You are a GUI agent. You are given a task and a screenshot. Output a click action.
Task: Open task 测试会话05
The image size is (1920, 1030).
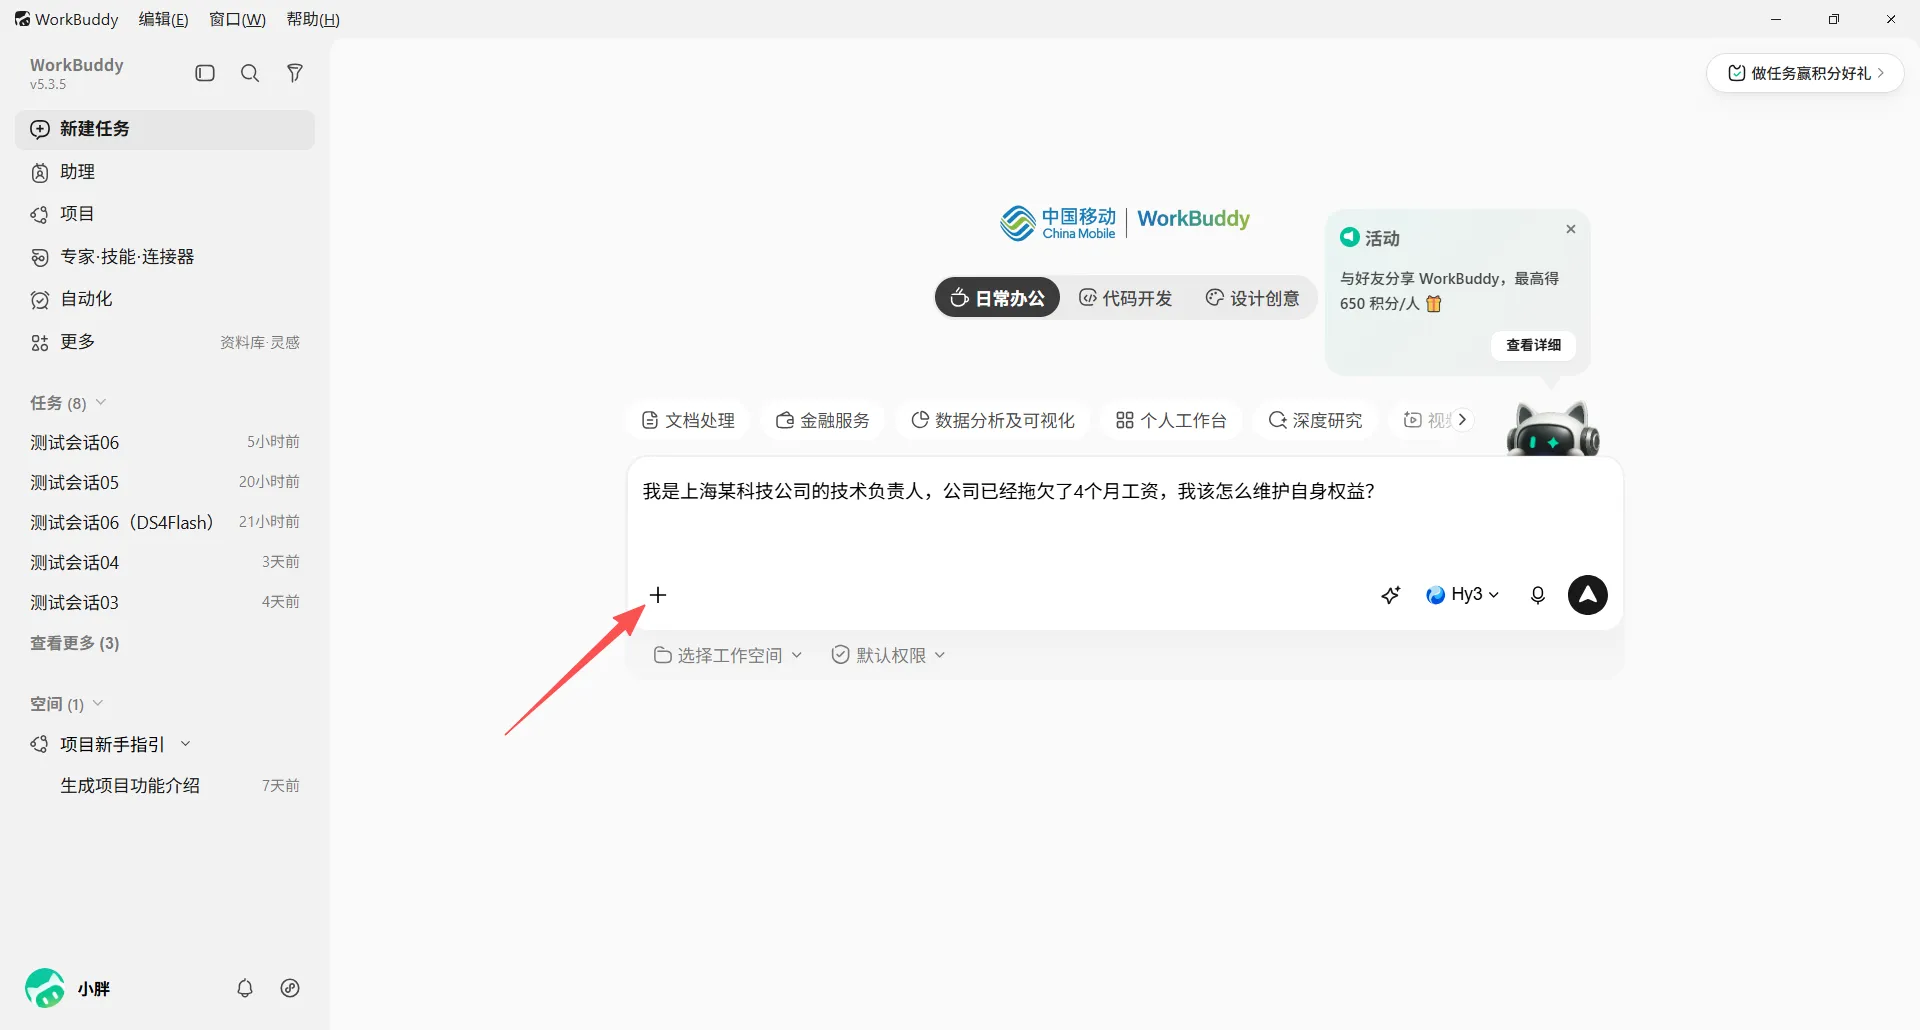pyautogui.click(x=165, y=482)
